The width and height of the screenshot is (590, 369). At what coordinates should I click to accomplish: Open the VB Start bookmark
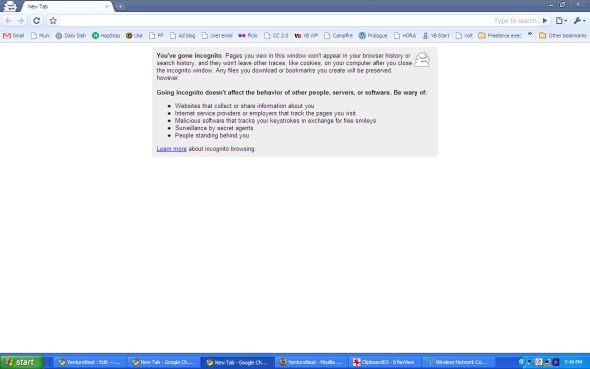436,36
